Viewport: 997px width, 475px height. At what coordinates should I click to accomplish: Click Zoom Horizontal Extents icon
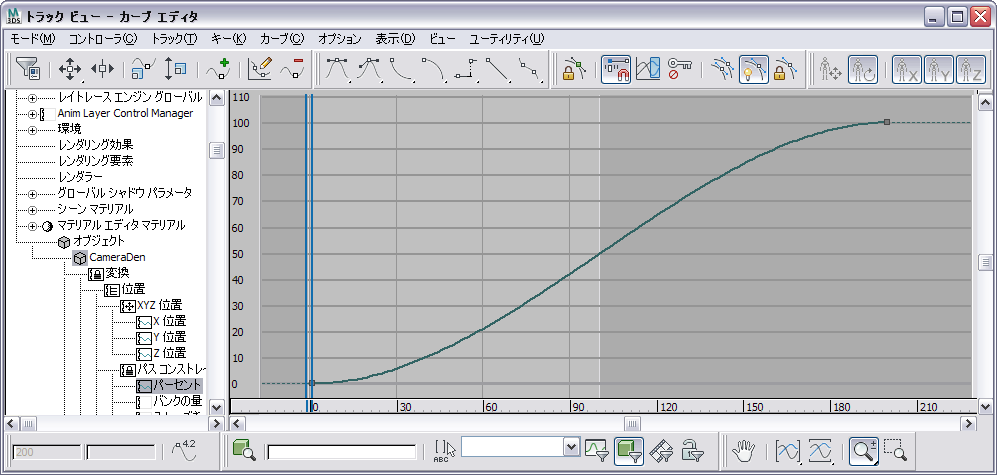tap(788, 450)
